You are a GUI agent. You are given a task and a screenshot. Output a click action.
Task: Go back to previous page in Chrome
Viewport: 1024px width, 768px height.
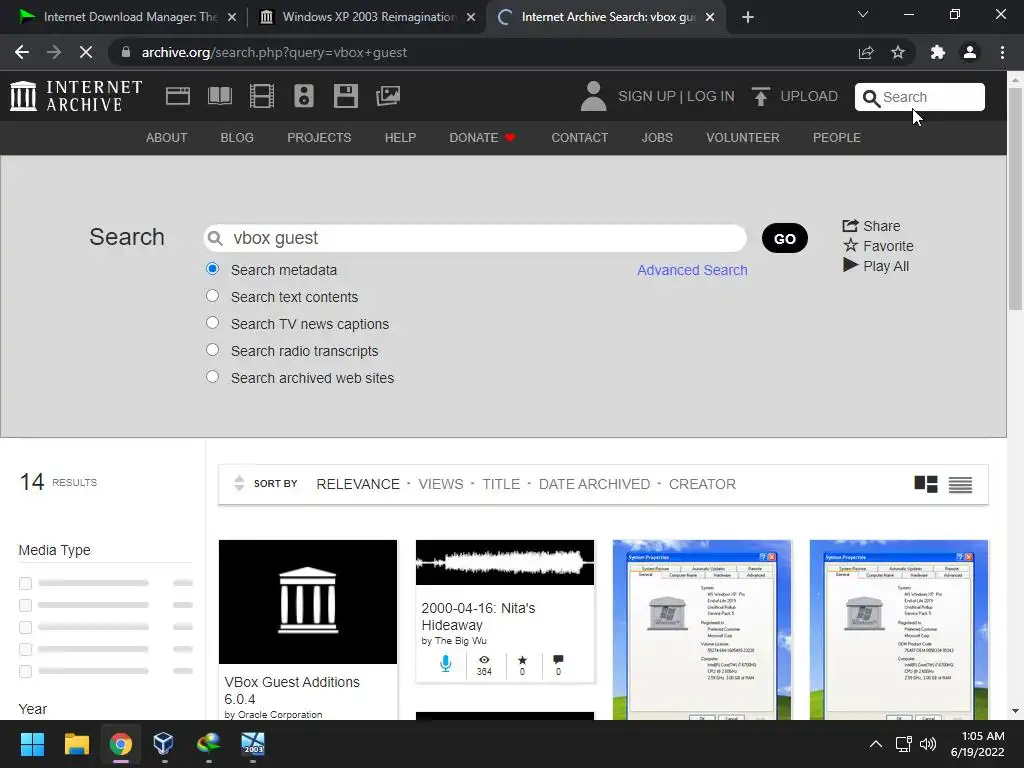click(22, 52)
